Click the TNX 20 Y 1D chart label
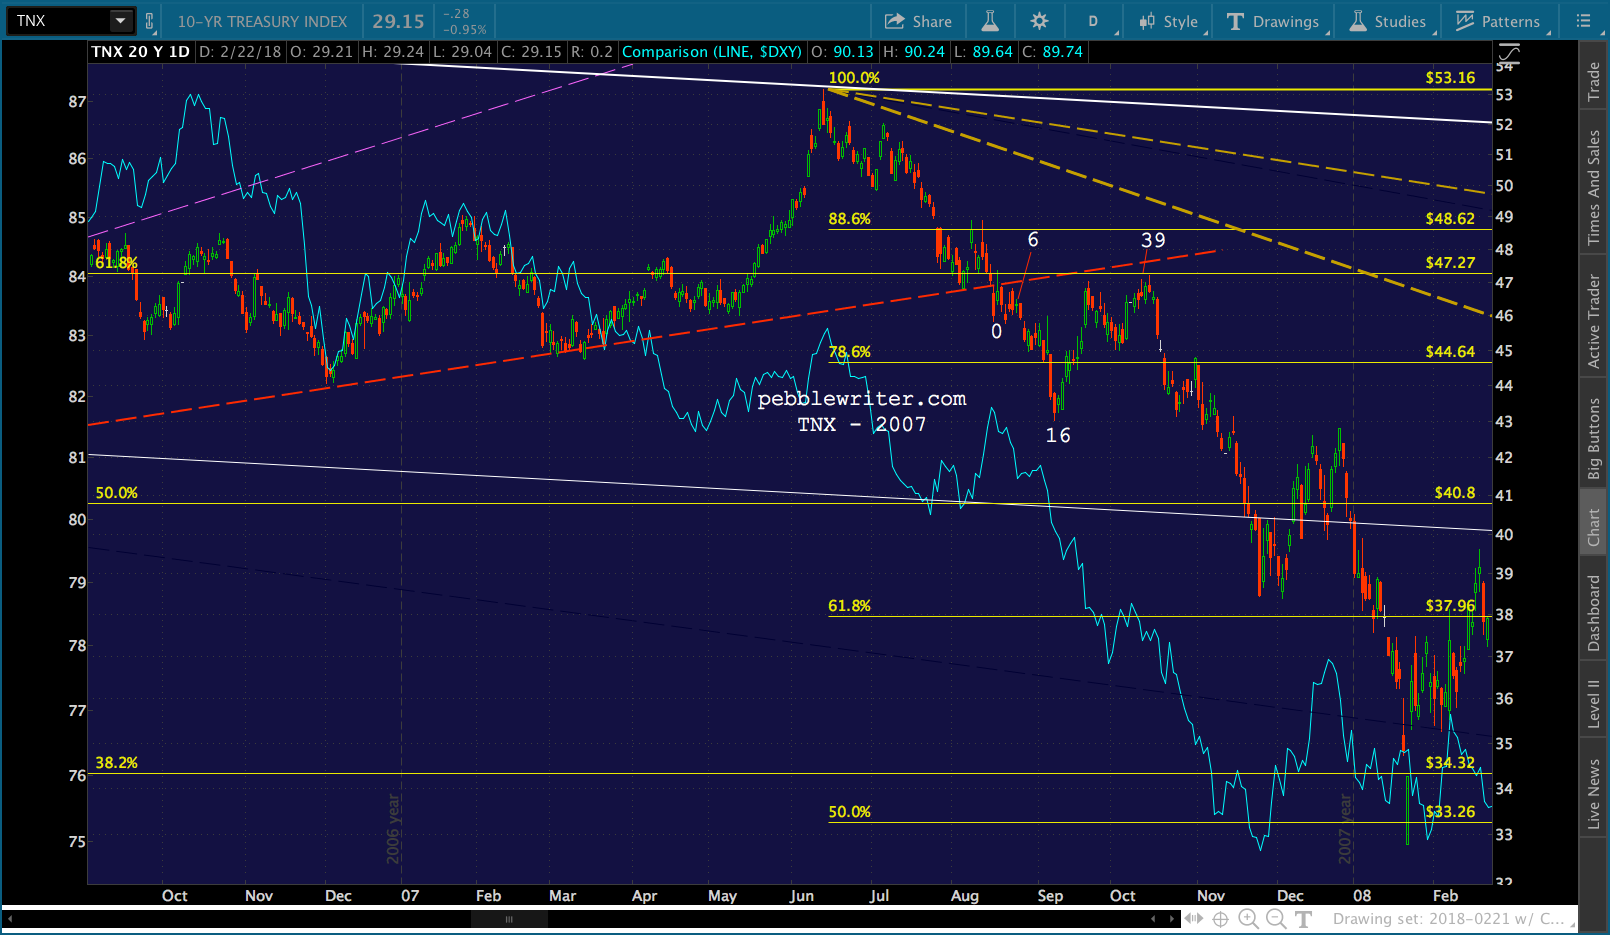The width and height of the screenshot is (1610, 935). [140, 52]
